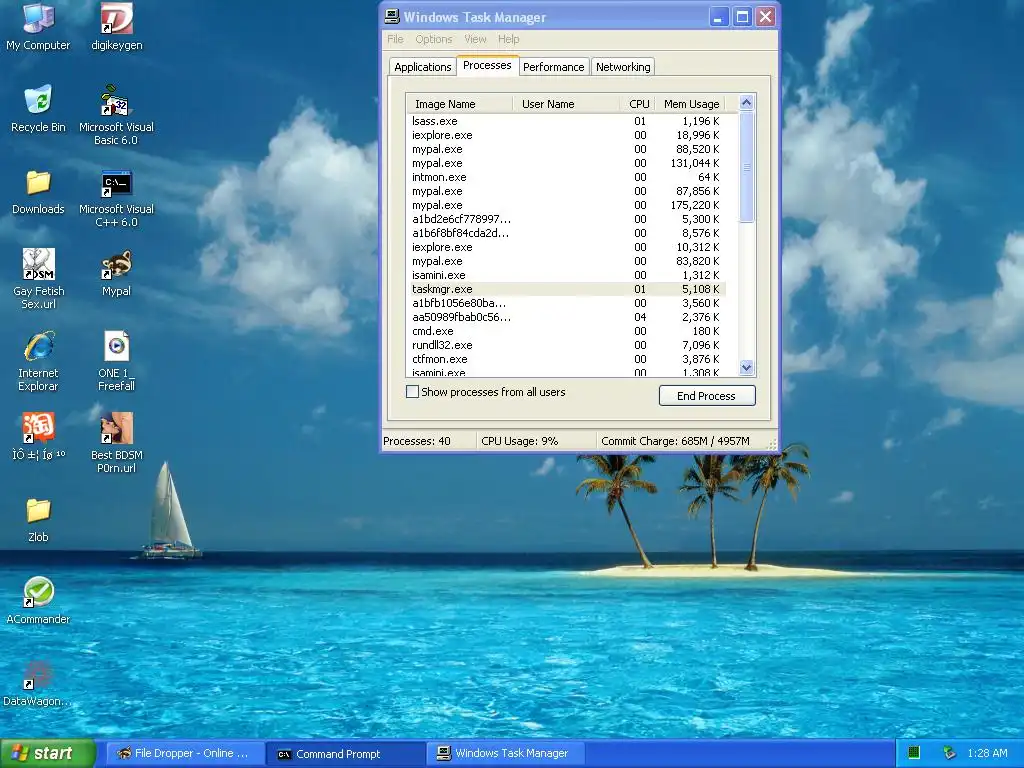
Task: Select the intmon.exe process
Action: pyautogui.click(x=566, y=177)
